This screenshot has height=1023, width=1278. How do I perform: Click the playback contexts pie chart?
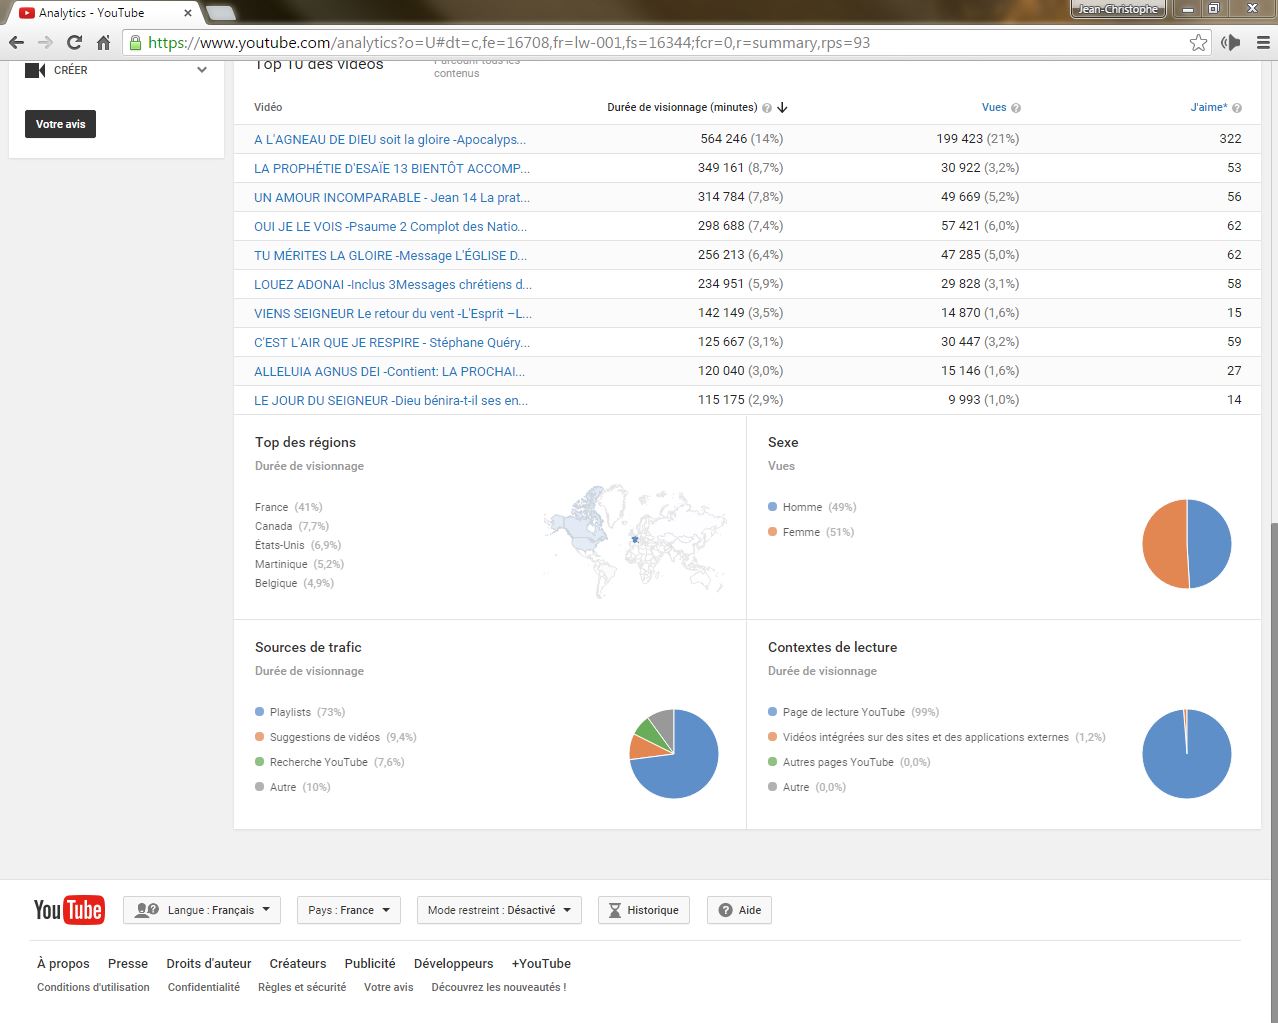(1187, 754)
